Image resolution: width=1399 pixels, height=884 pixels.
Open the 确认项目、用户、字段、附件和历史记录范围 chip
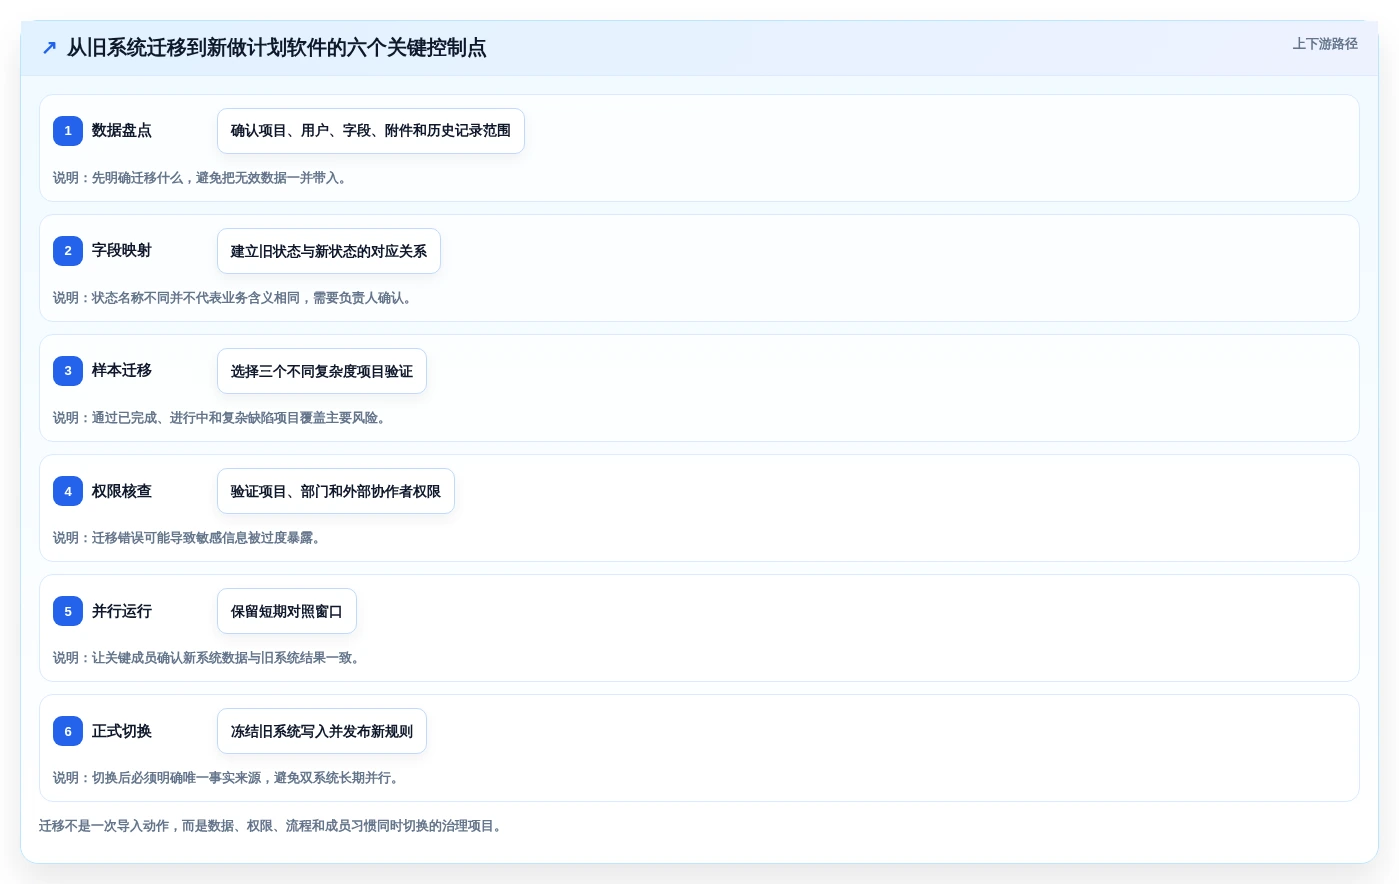[371, 131]
